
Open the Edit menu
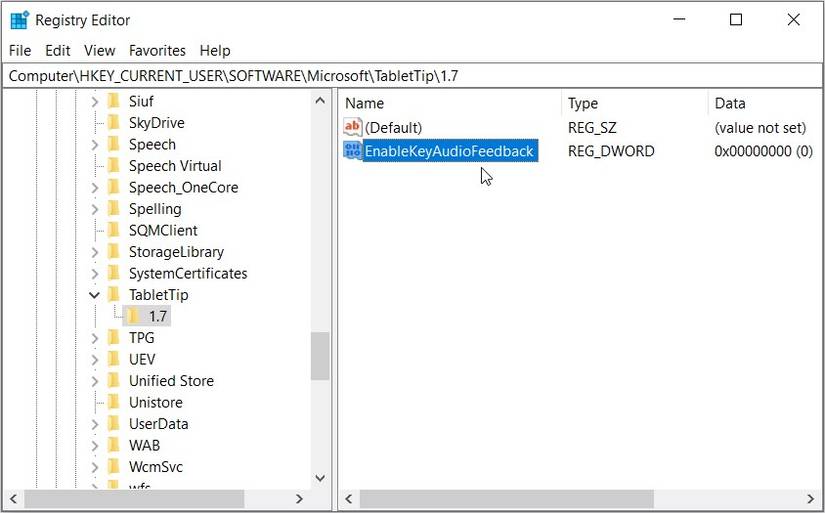coord(58,50)
